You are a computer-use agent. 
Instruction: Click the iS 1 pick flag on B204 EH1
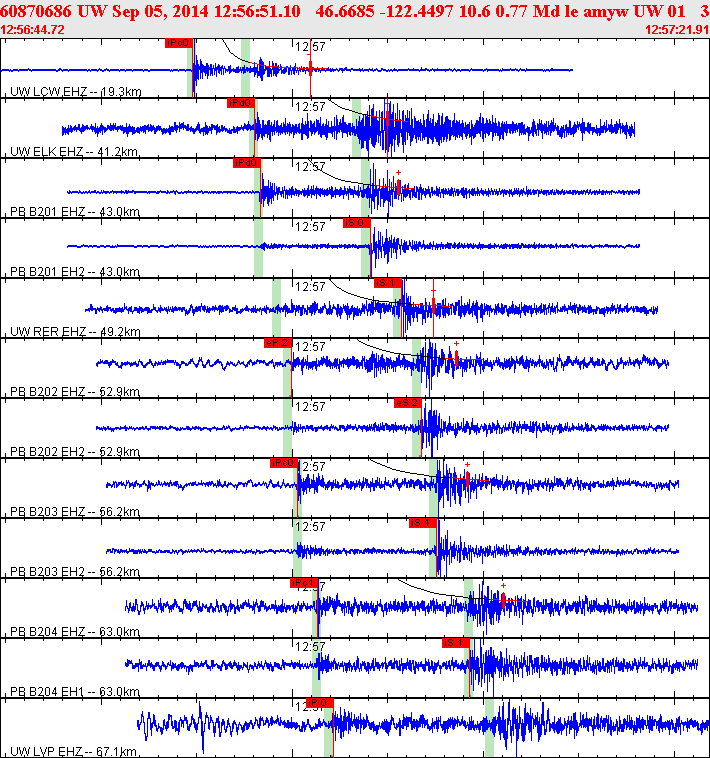pos(455,642)
